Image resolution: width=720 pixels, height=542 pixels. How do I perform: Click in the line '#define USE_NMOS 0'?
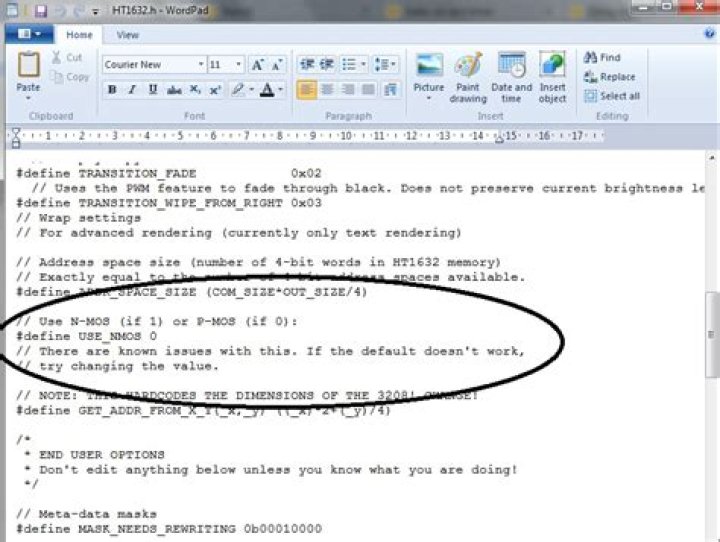coord(86,336)
